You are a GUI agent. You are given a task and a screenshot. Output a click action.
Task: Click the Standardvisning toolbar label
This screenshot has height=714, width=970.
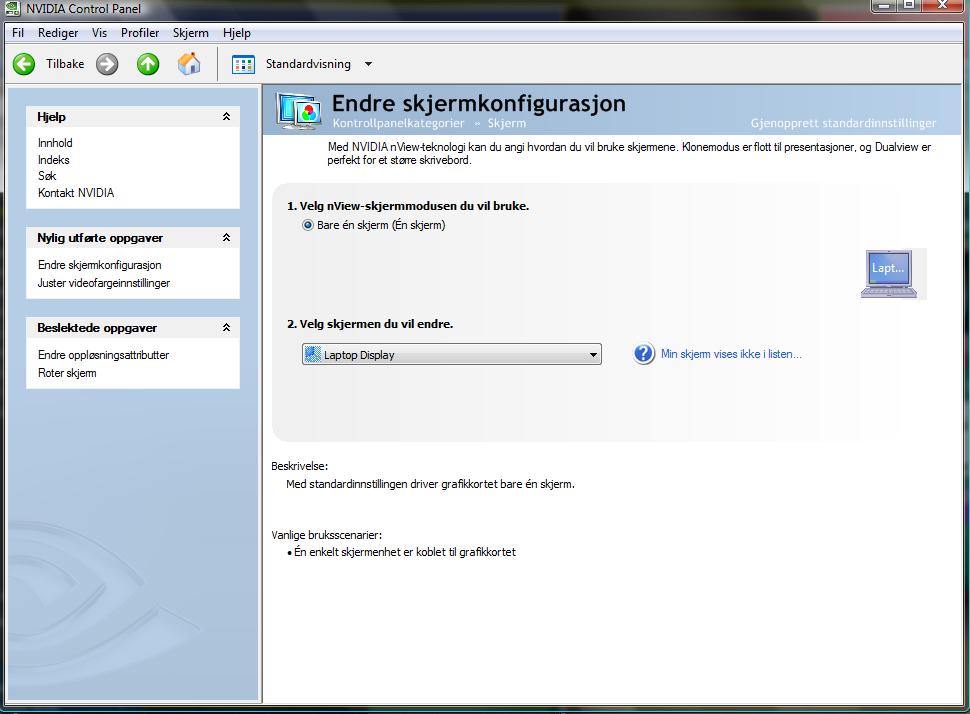(308, 64)
